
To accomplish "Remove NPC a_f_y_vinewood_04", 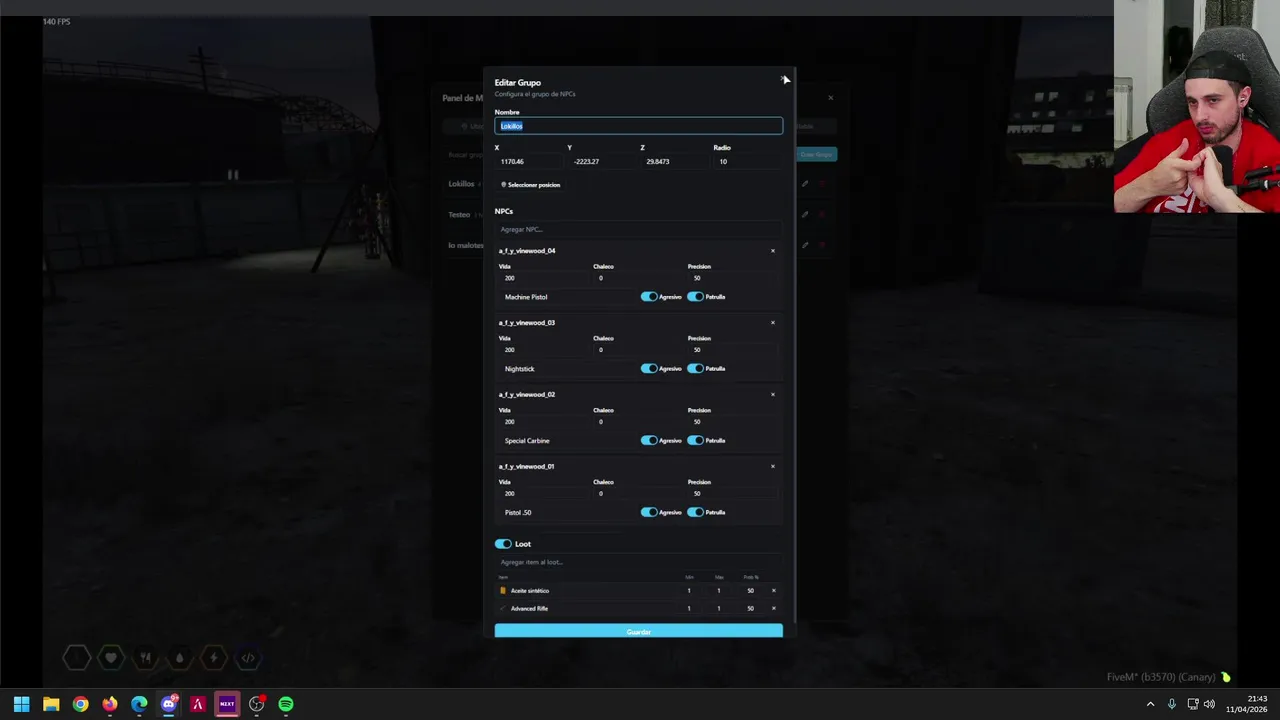I will click(773, 251).
